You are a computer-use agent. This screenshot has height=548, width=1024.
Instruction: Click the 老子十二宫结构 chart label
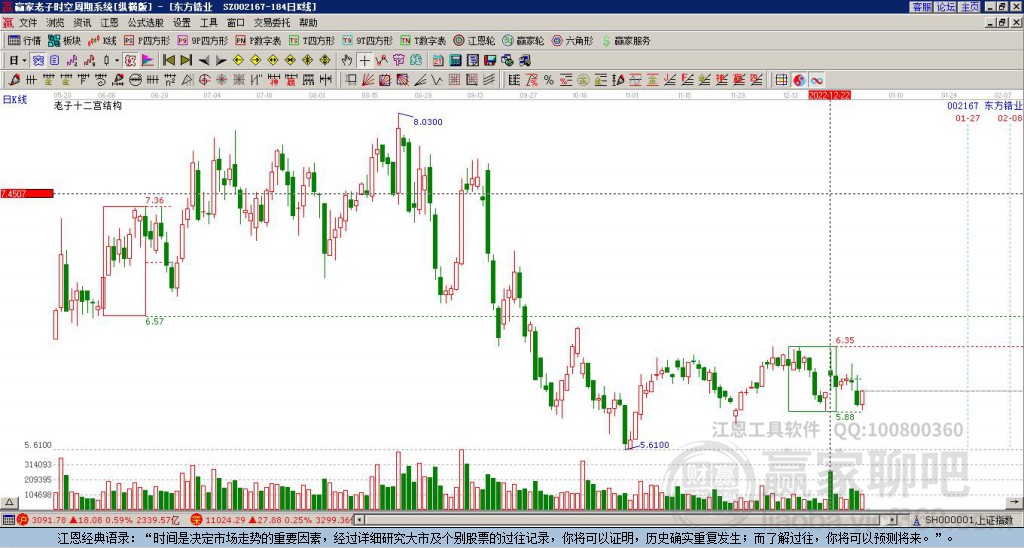[x=88, y=105]
